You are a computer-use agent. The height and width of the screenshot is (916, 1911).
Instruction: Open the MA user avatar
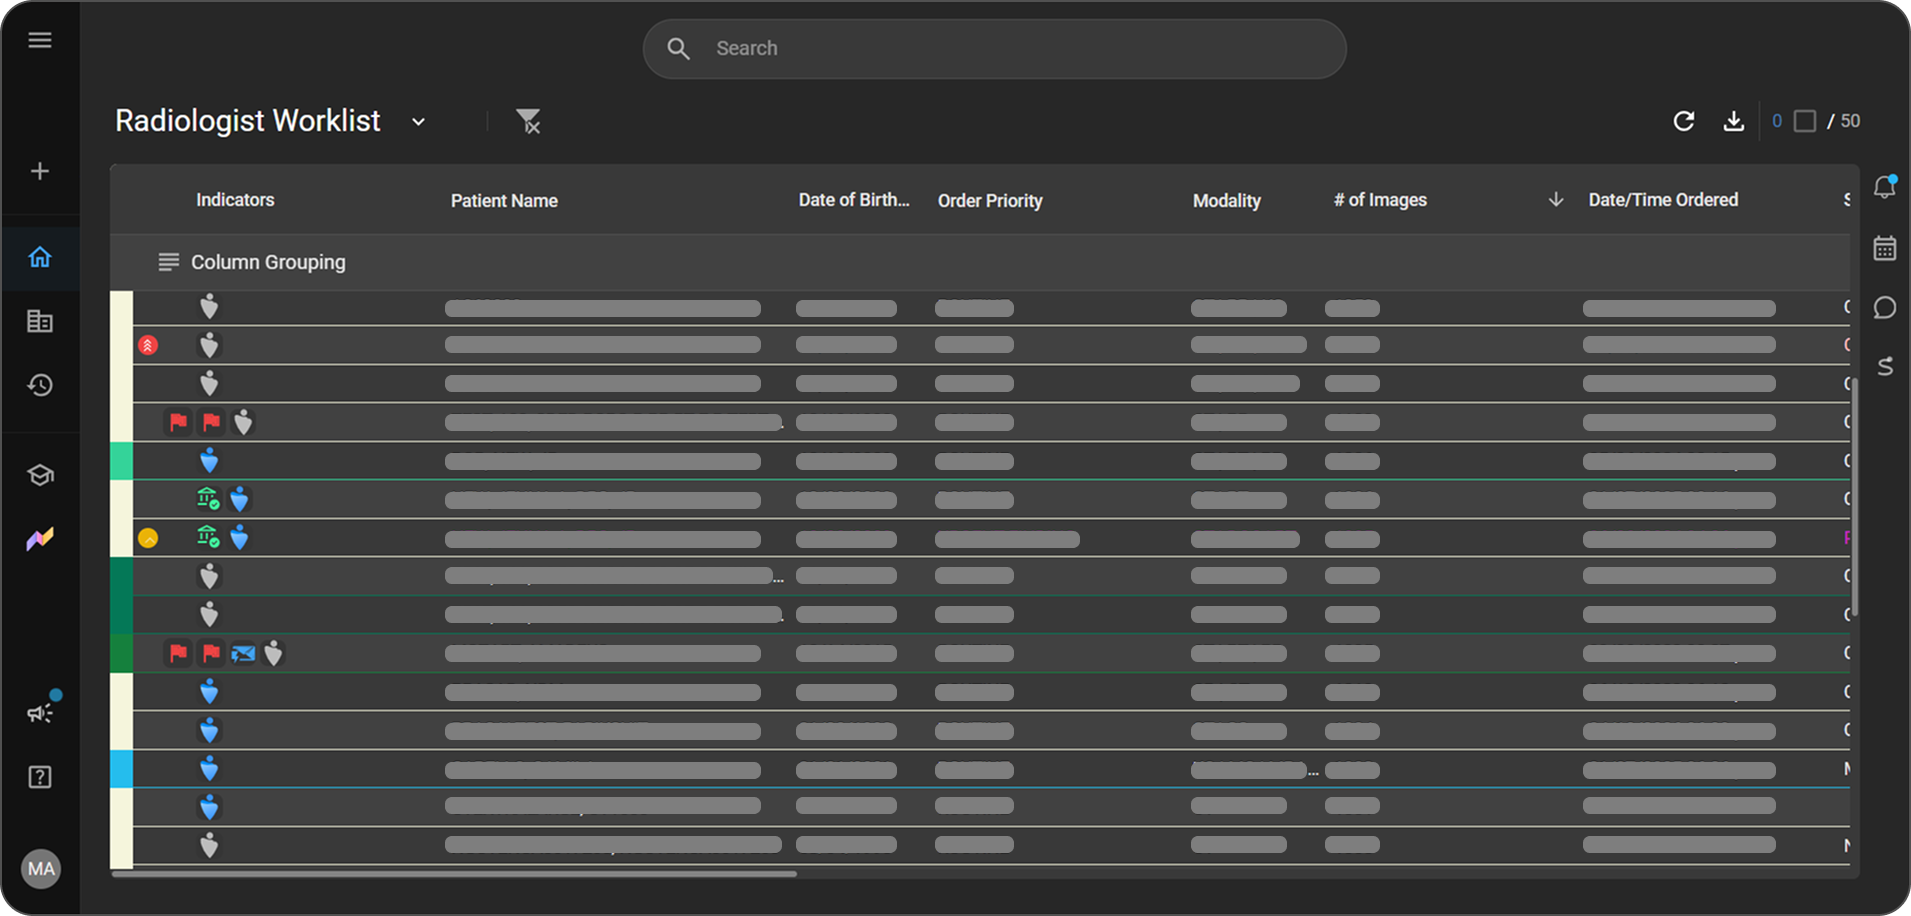(x=41, y=869)
